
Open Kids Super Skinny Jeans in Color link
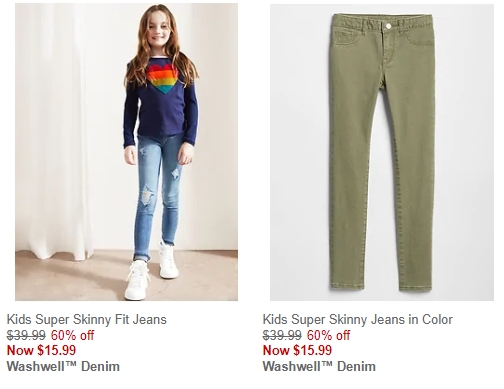358,319
